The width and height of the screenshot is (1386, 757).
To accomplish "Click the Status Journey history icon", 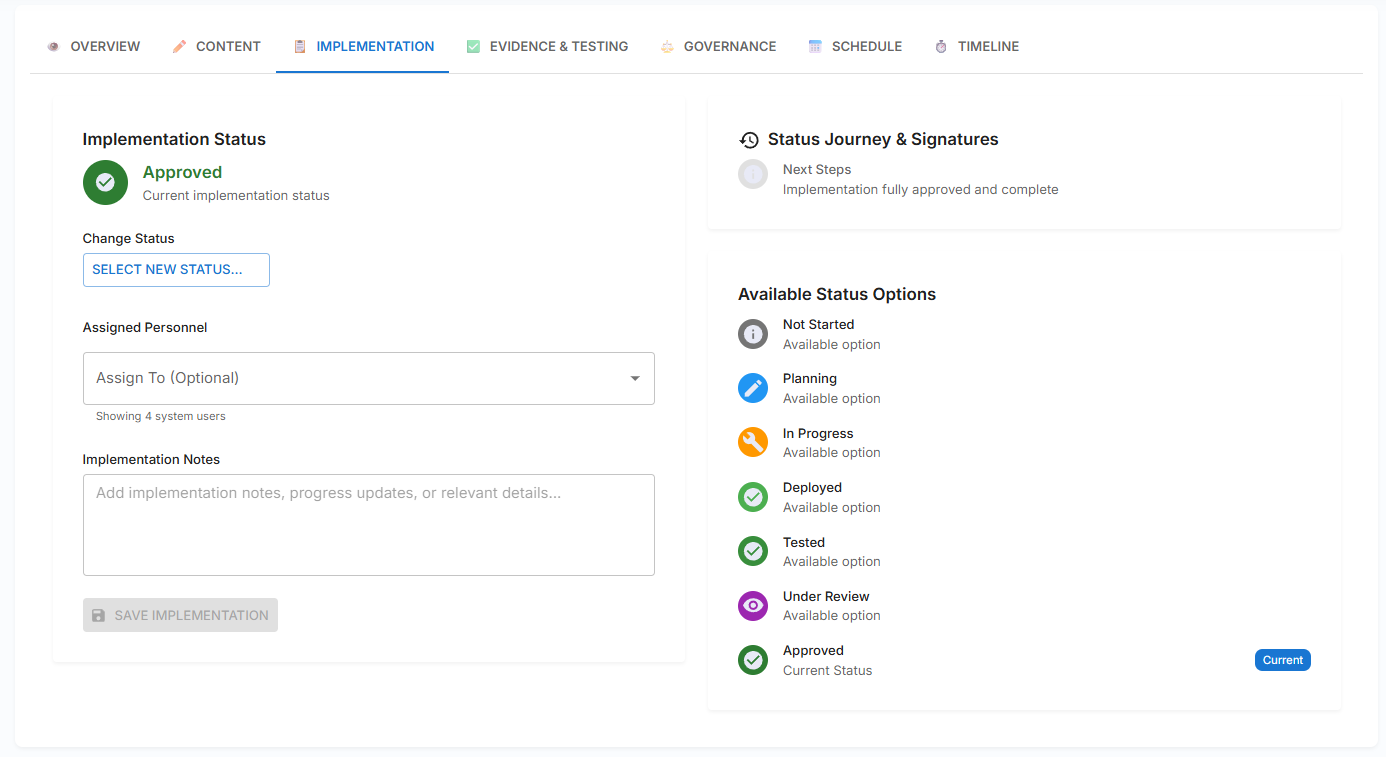I will point(749,140).
